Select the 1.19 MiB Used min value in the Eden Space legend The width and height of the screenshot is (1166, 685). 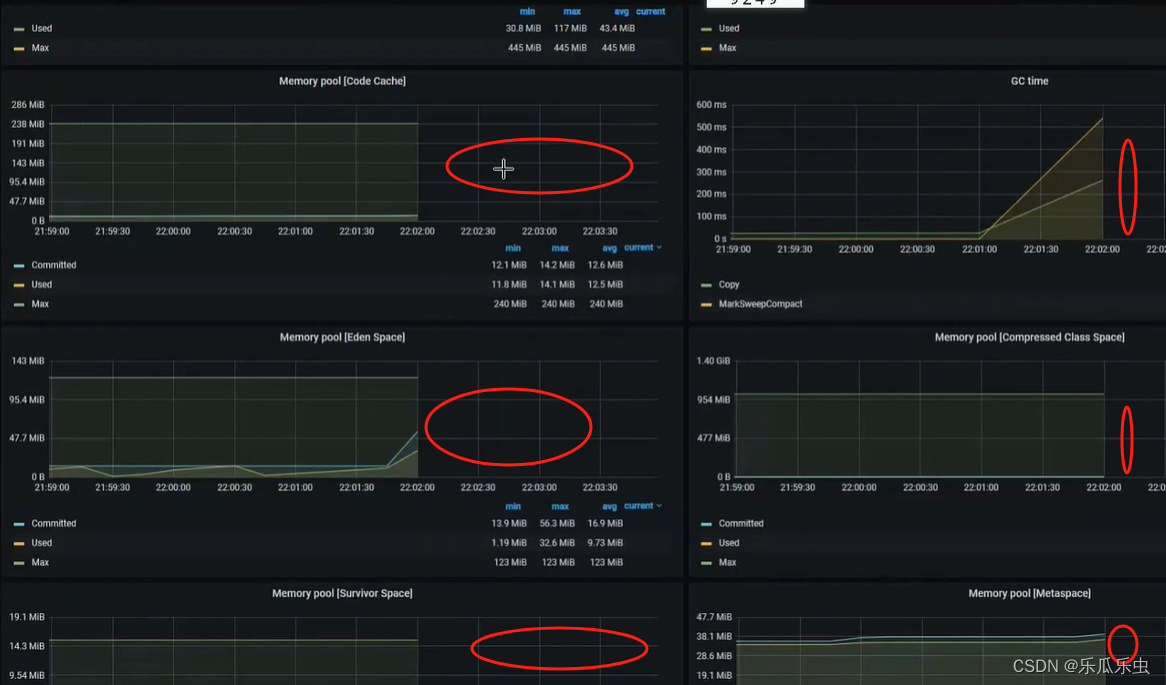point(509,542)
